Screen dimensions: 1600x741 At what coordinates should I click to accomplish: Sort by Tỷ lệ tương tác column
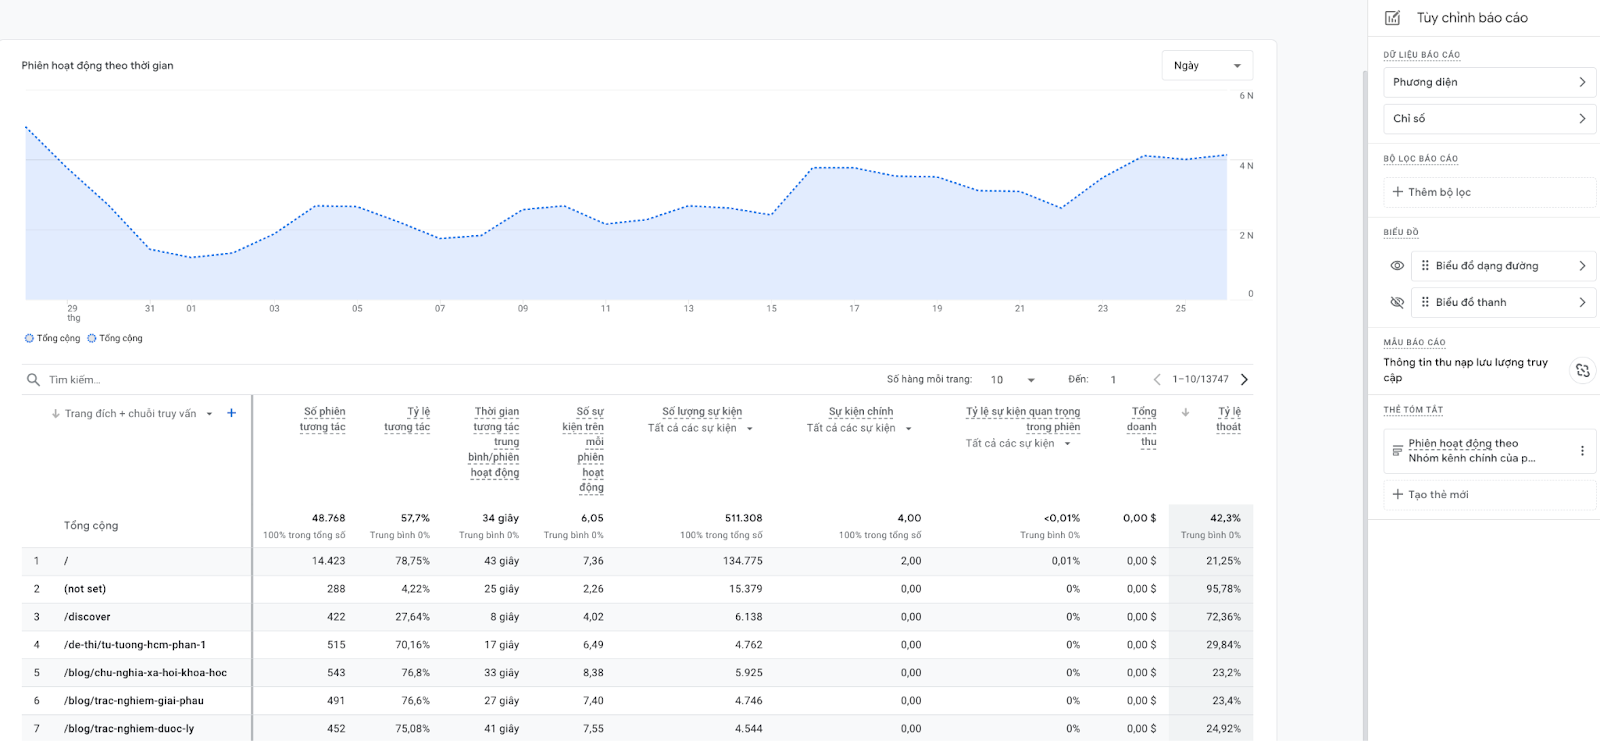click(407, 419)
